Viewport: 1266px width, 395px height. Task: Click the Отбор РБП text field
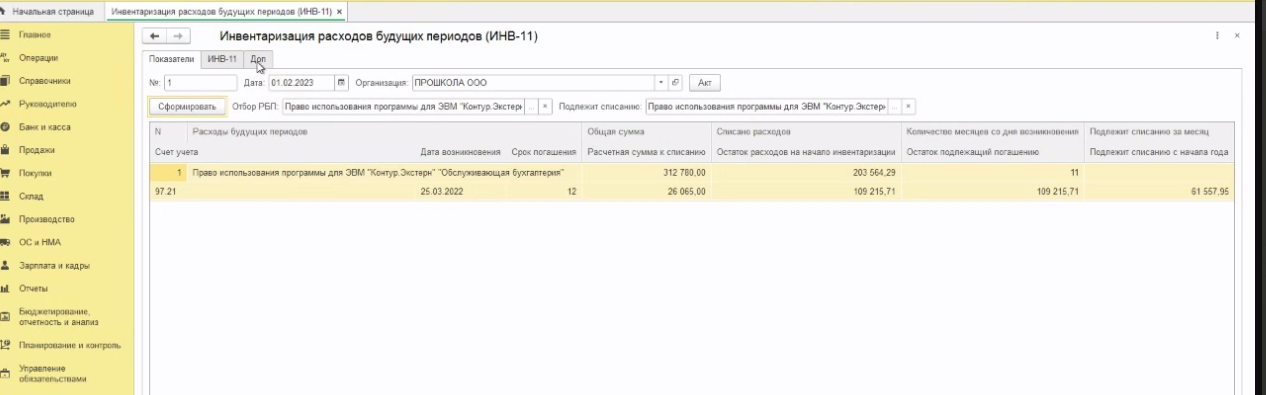[403, 106]
